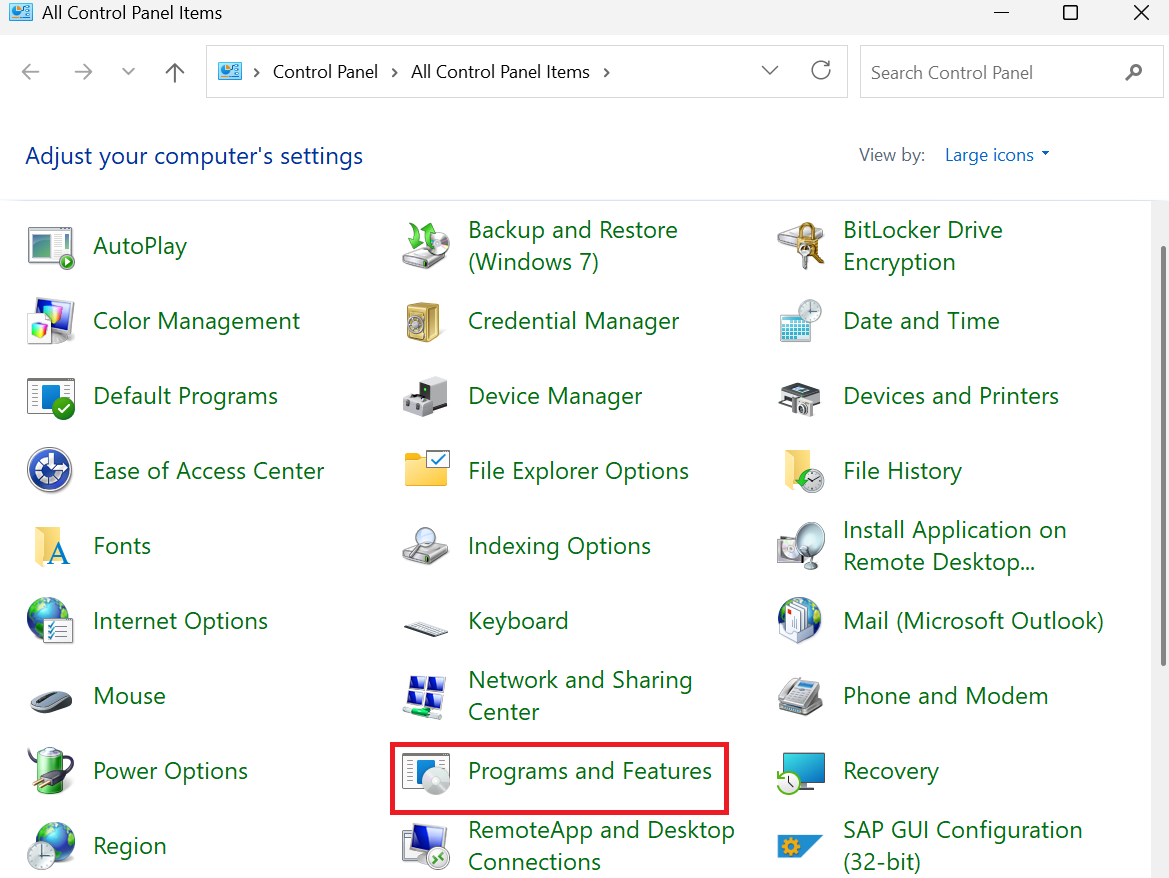Click the Color Management monitor icon
This screenshot has height=878, width=1169.
[x=51, y=321]
